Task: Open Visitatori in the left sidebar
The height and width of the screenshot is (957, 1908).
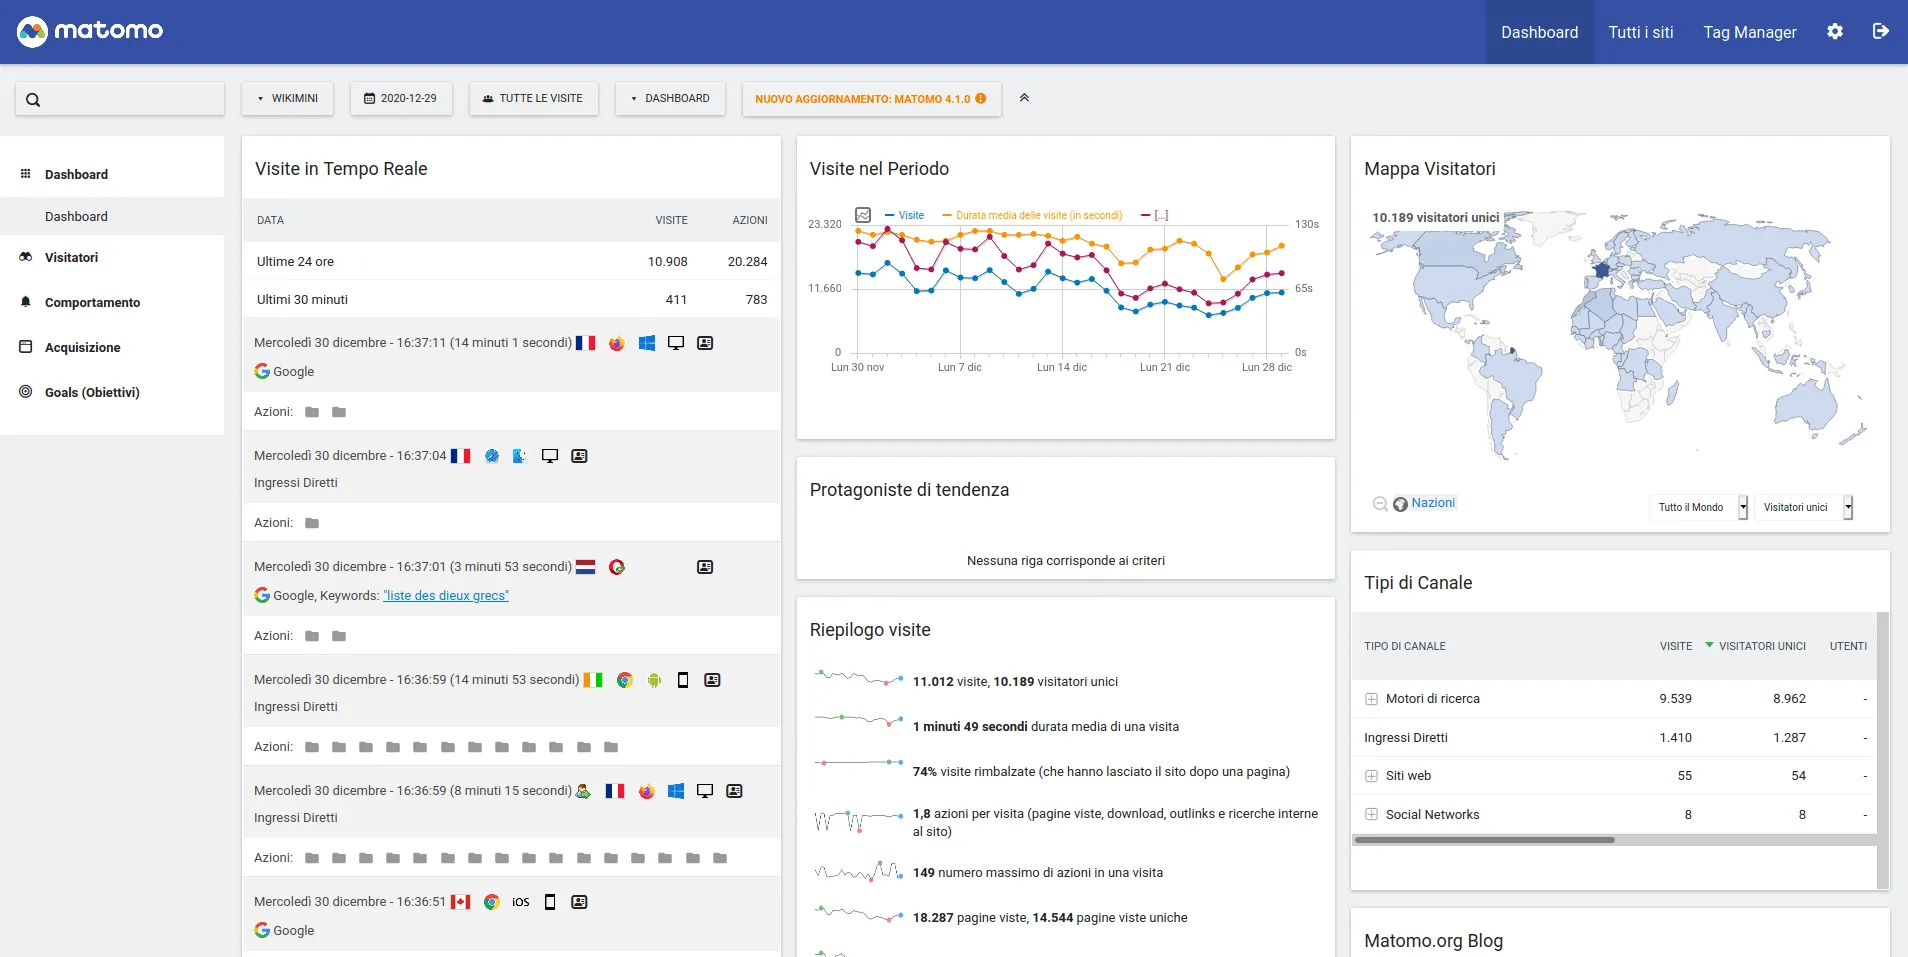Action: [x=71, y=258]
